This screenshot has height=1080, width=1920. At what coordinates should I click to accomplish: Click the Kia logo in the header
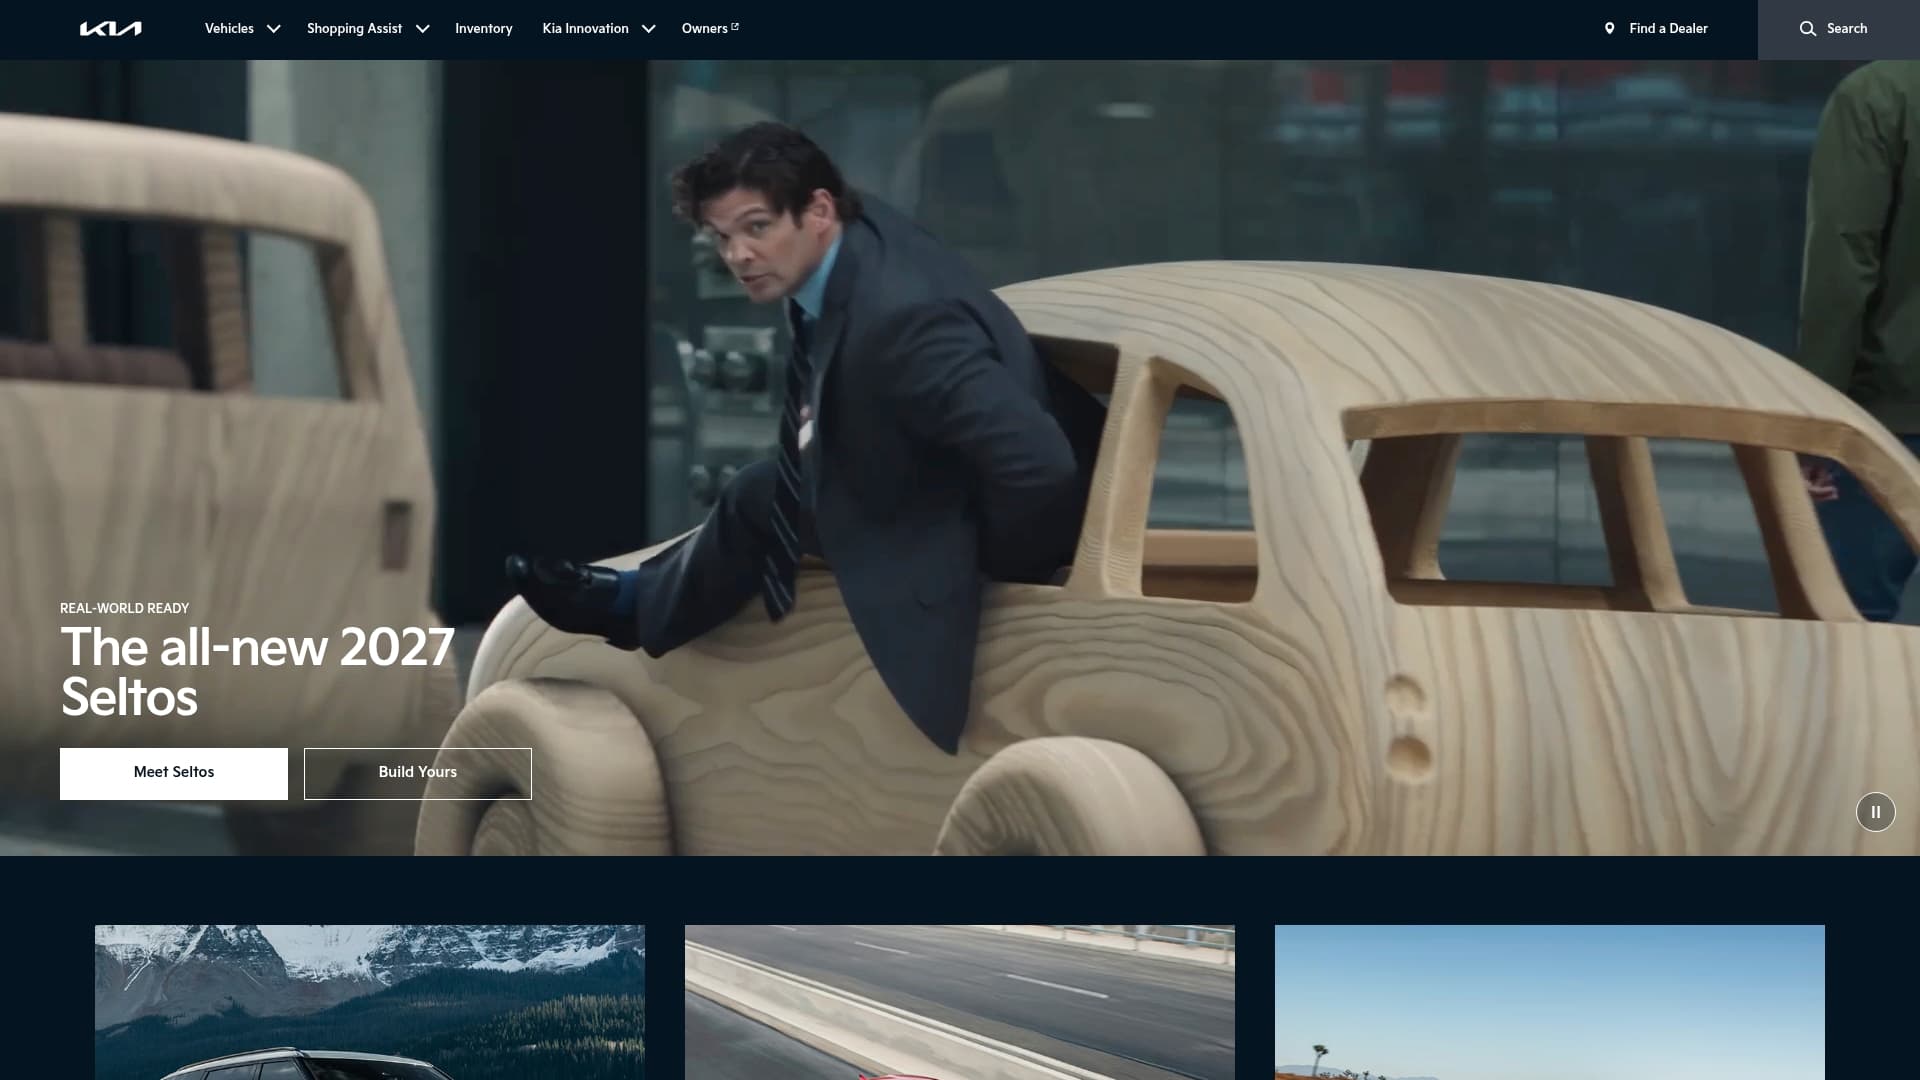point(110,29)
